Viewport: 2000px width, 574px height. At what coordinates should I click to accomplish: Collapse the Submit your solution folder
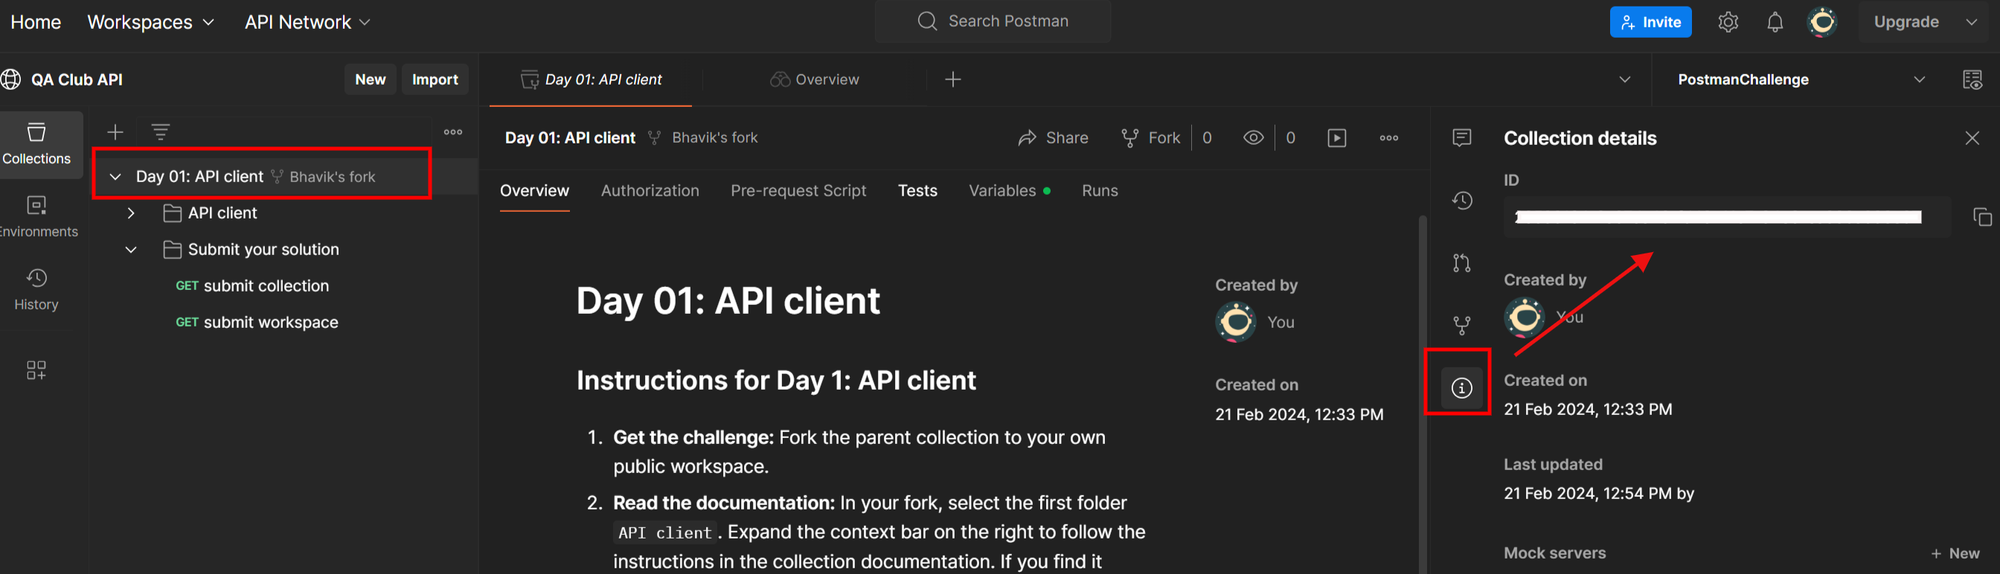[131, 250]
